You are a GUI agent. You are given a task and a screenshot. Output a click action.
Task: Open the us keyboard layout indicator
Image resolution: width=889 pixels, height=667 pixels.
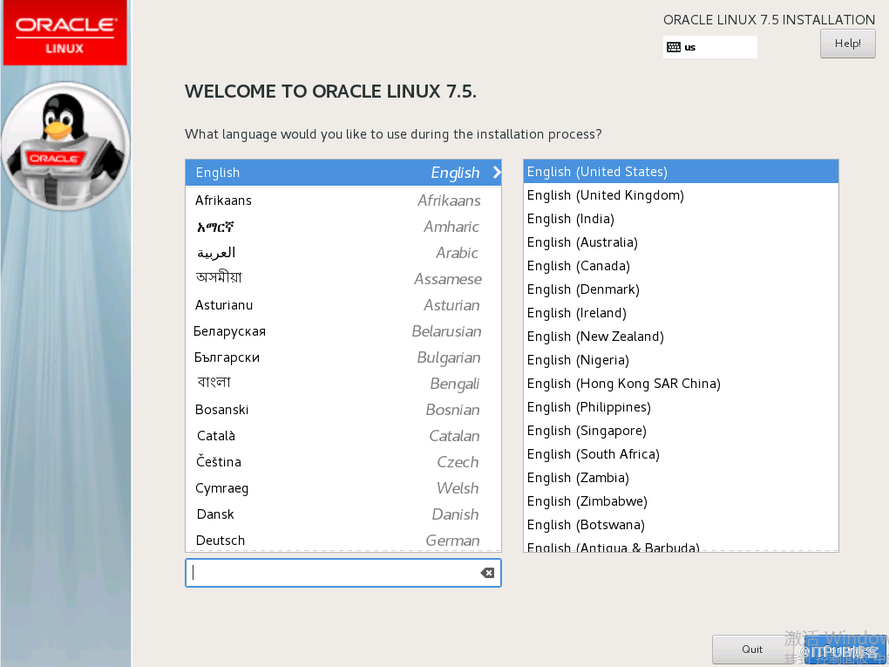[710, 47]
